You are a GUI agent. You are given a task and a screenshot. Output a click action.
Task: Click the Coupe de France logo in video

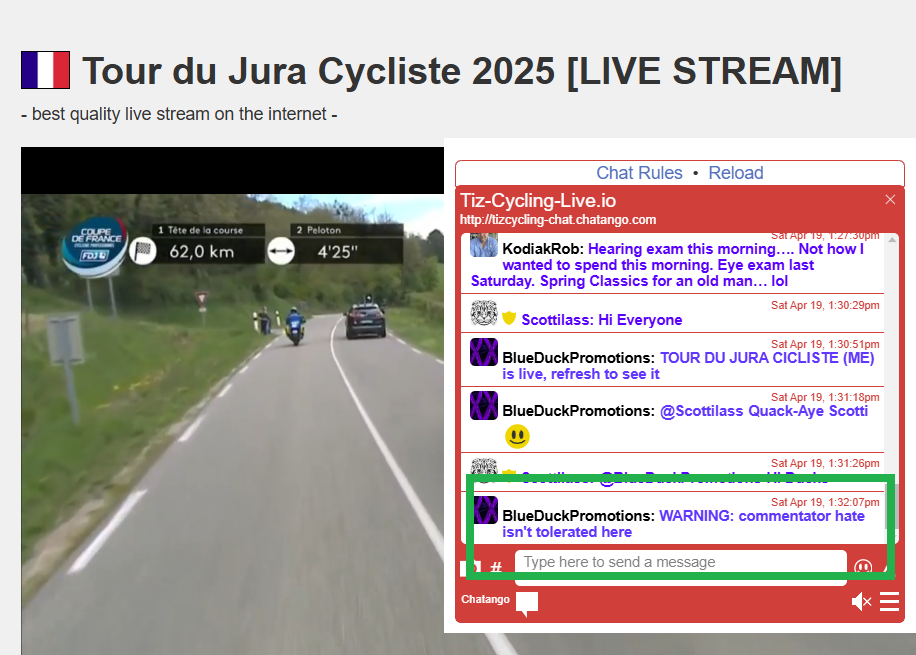pos(95,245)
